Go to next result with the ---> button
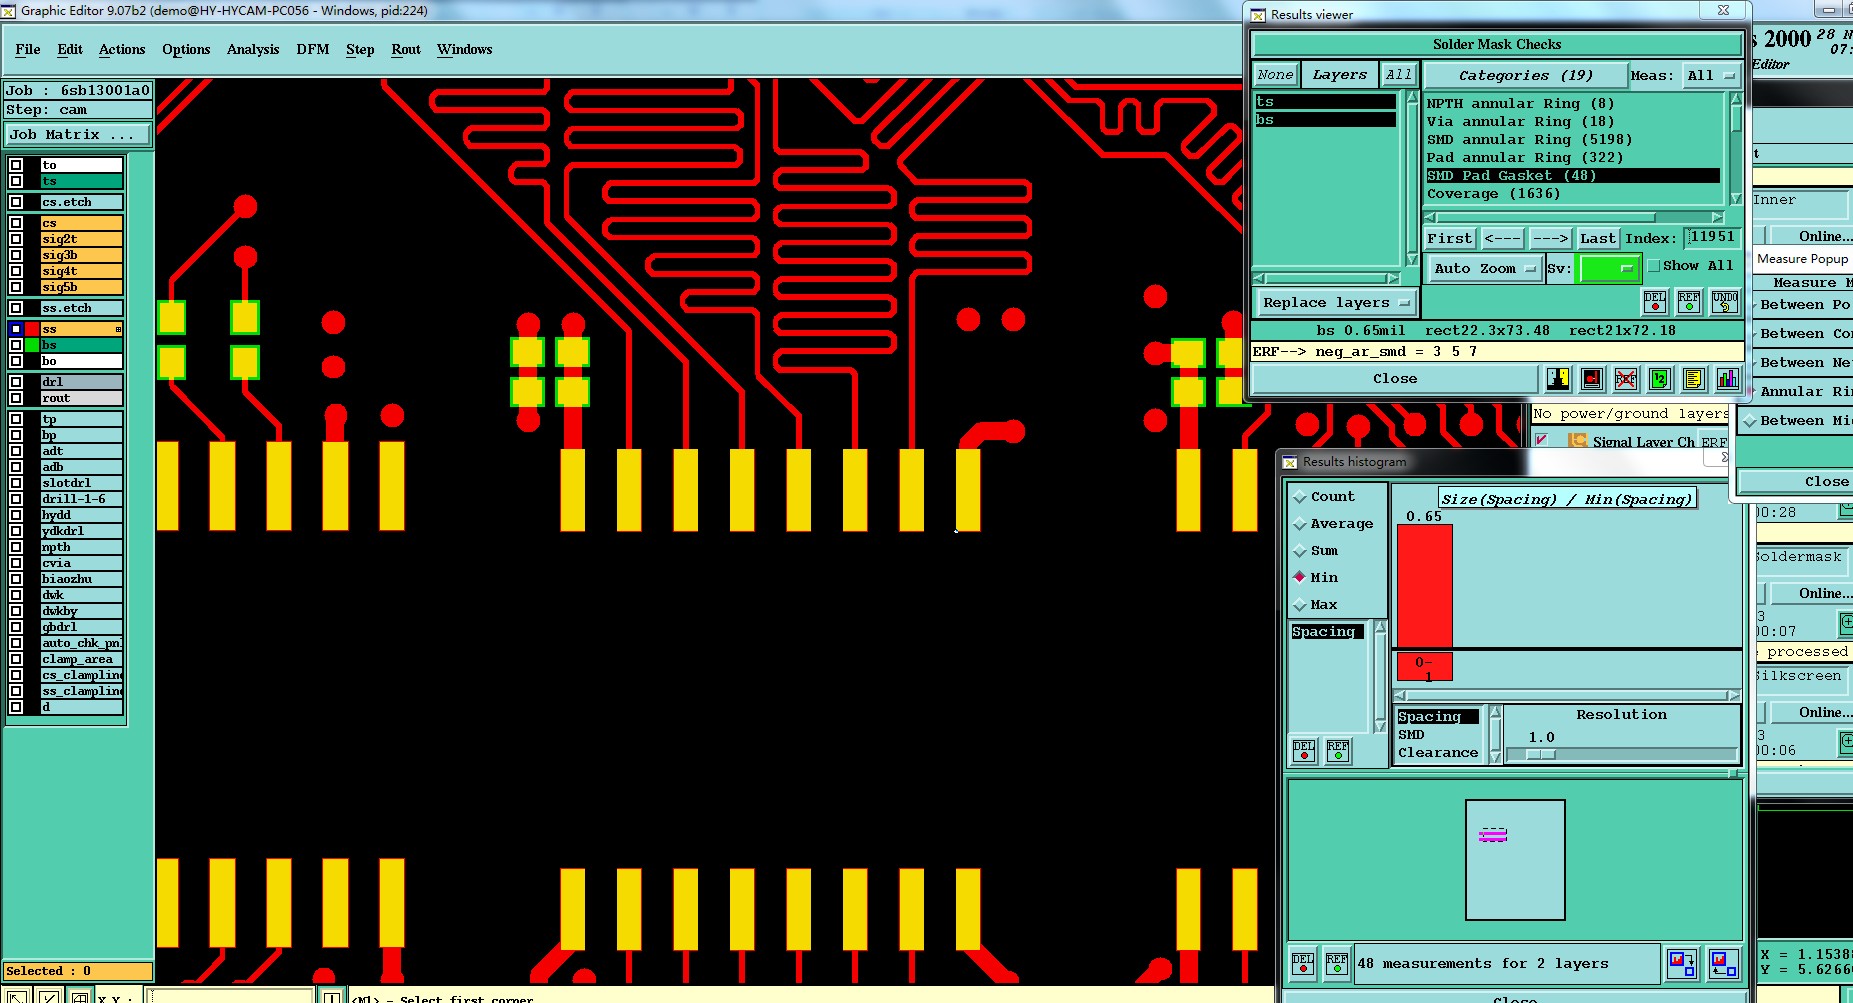Viewport: 1853px width, 1003px height. [x=1550, y=239]
